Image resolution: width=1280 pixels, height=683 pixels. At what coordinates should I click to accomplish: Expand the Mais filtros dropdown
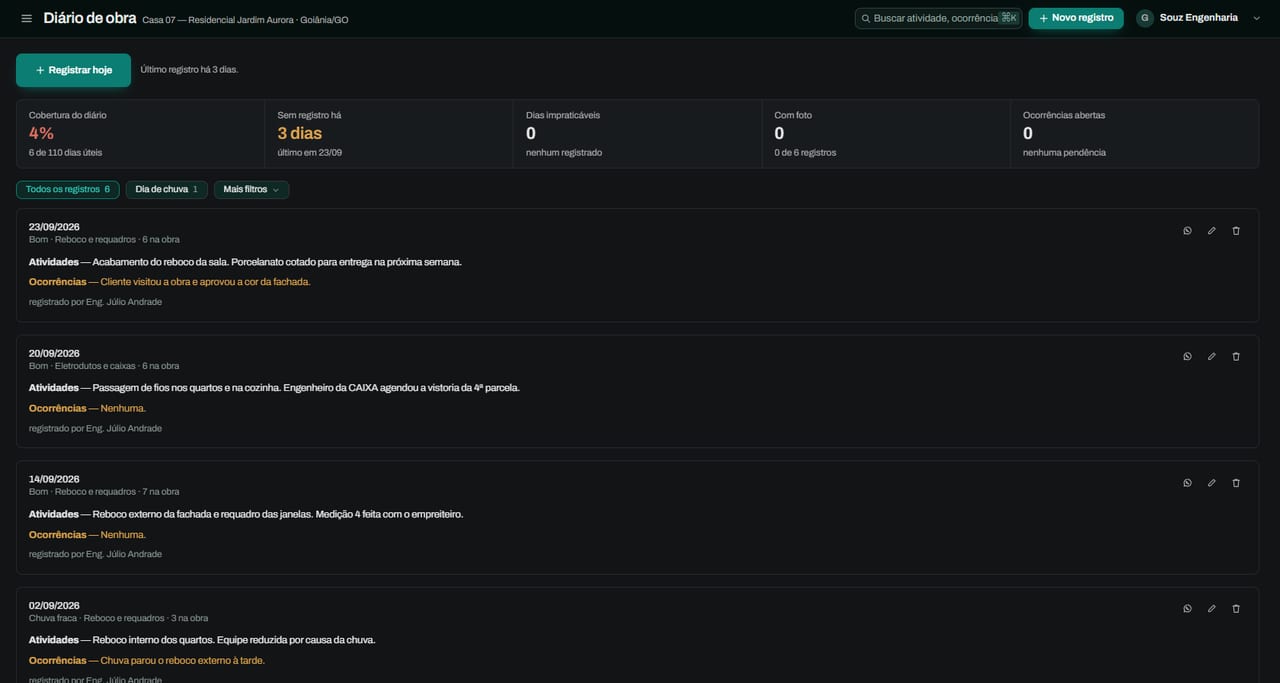pyautogui.click(x=251, y=190)
